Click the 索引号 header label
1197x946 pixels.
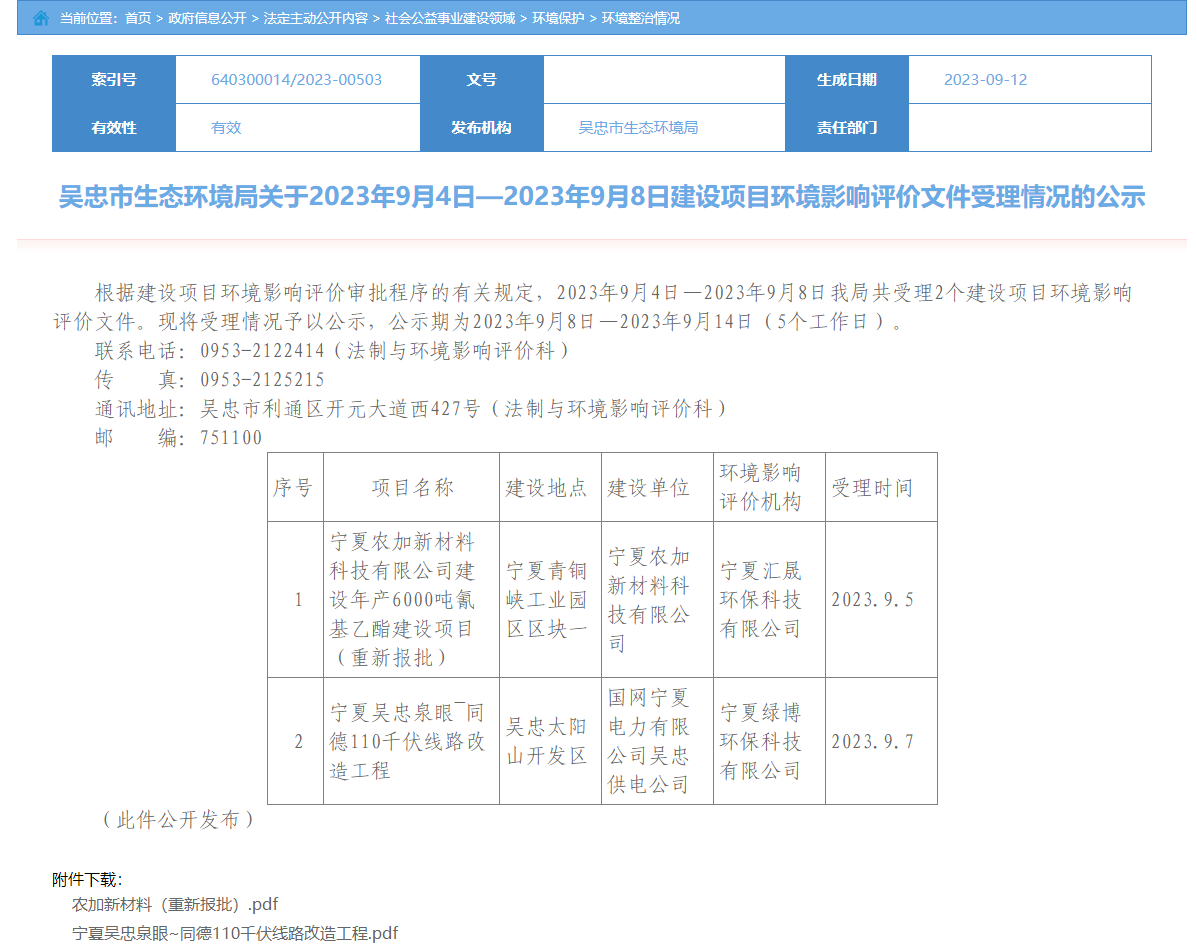point(114,80)
